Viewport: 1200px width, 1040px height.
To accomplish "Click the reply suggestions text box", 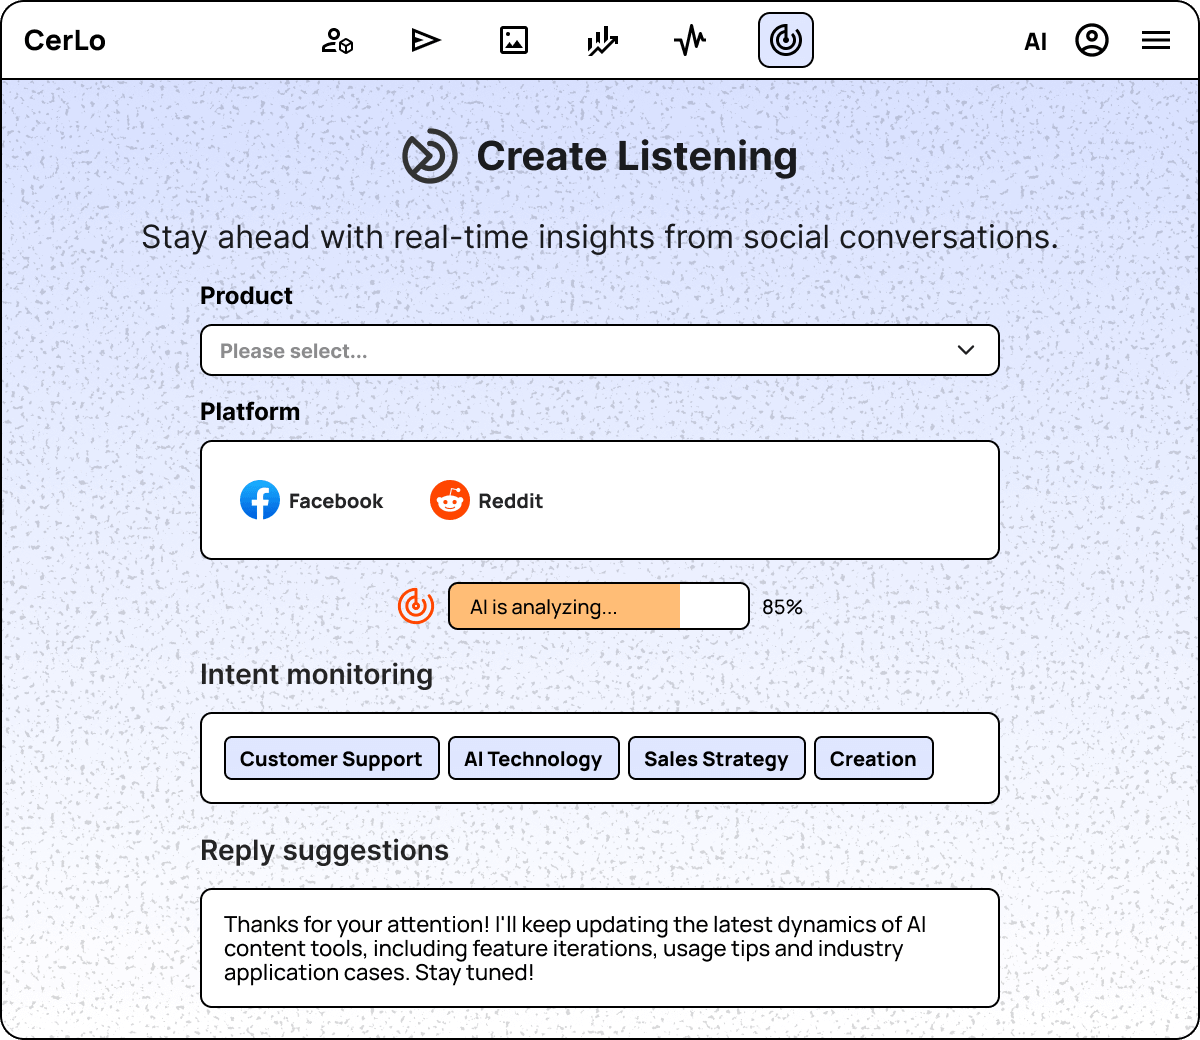I will [600, 948].
